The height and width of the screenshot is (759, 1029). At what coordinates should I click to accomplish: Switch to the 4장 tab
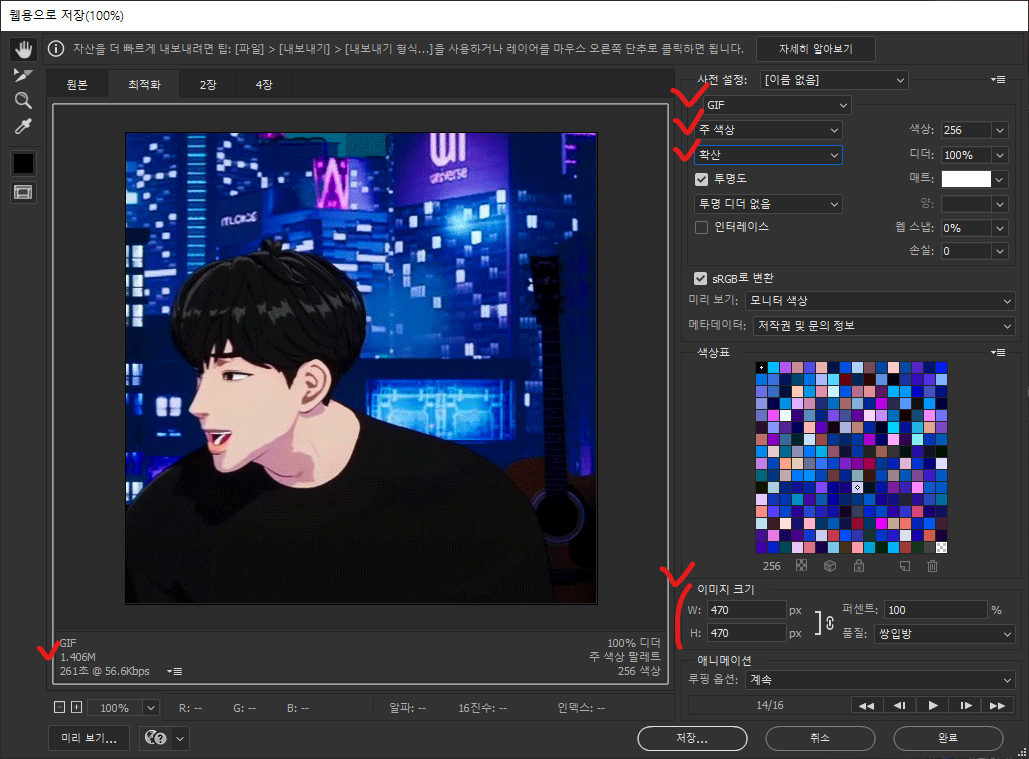(x=264, y=85)
